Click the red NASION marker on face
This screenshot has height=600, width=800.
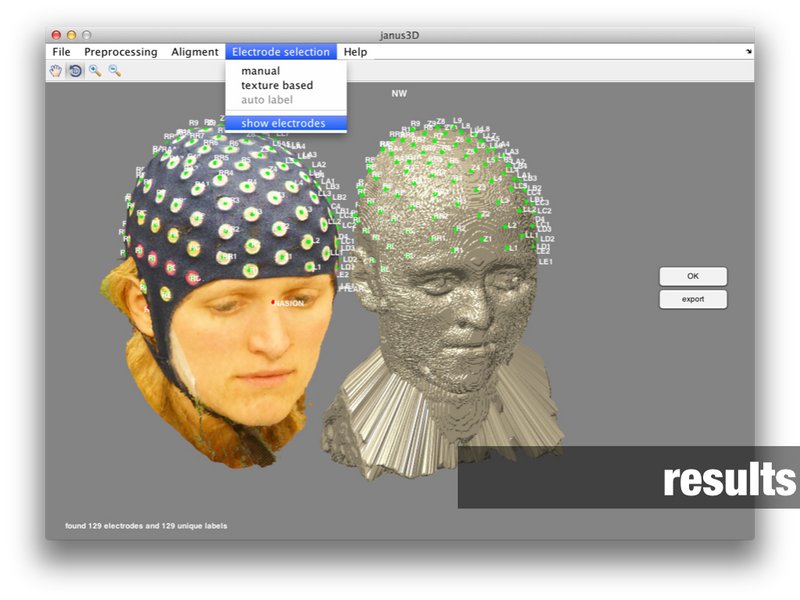point(273,302)
